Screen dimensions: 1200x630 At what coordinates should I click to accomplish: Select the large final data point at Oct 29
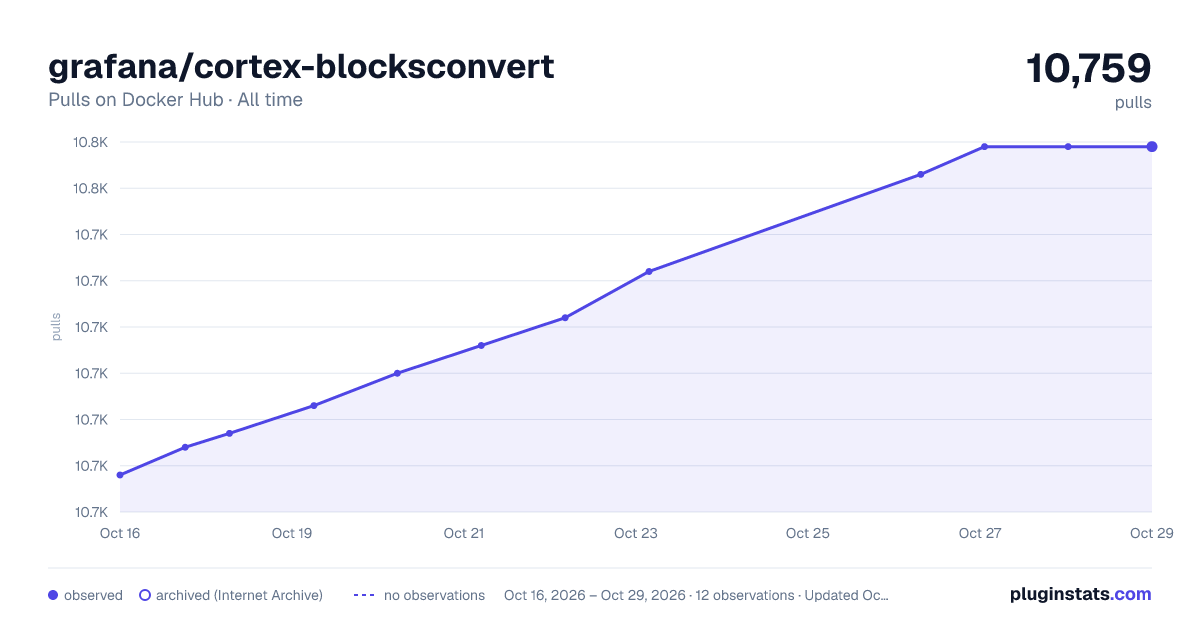(x=1152, y=147)
